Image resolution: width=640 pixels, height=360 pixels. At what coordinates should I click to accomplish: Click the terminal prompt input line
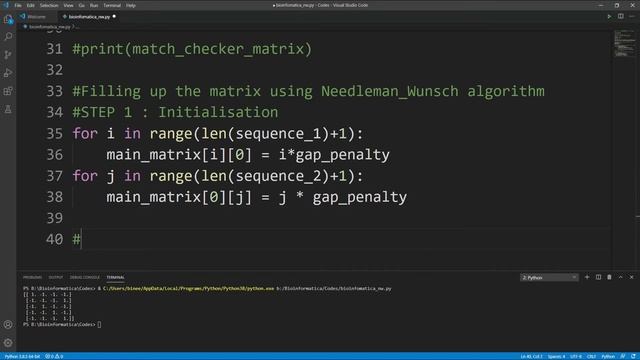(62, 324)
